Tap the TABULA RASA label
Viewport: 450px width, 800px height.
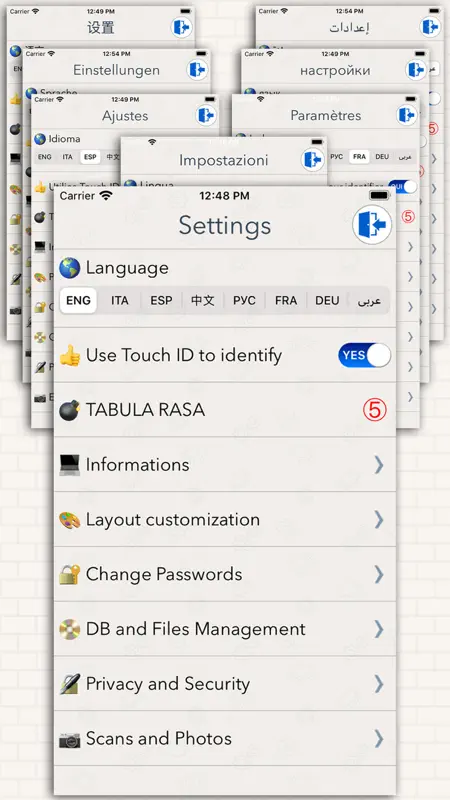pyautogui.click(x=145, y=410)
